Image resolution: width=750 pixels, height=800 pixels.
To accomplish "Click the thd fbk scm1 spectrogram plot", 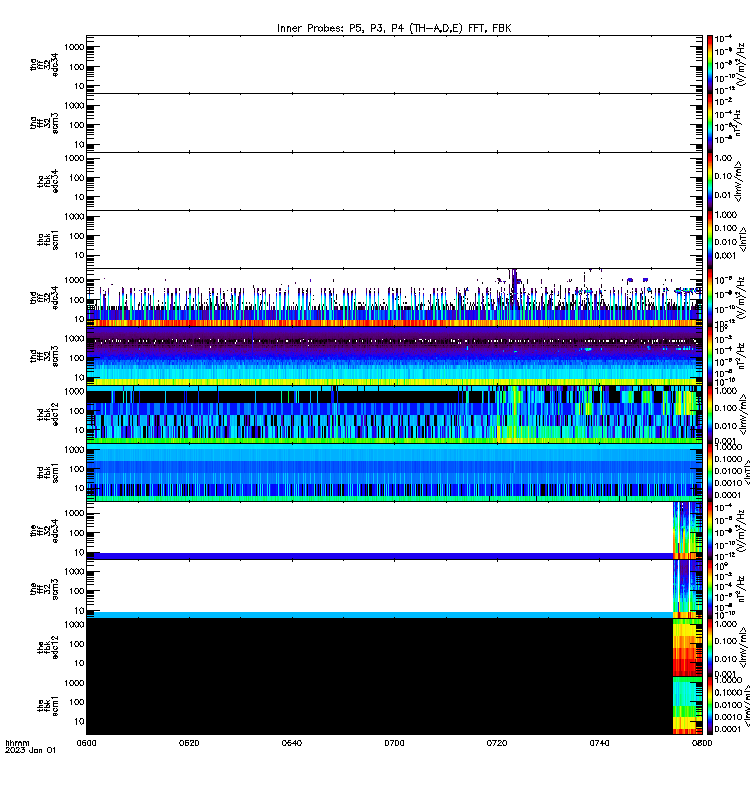I will 394,472.
